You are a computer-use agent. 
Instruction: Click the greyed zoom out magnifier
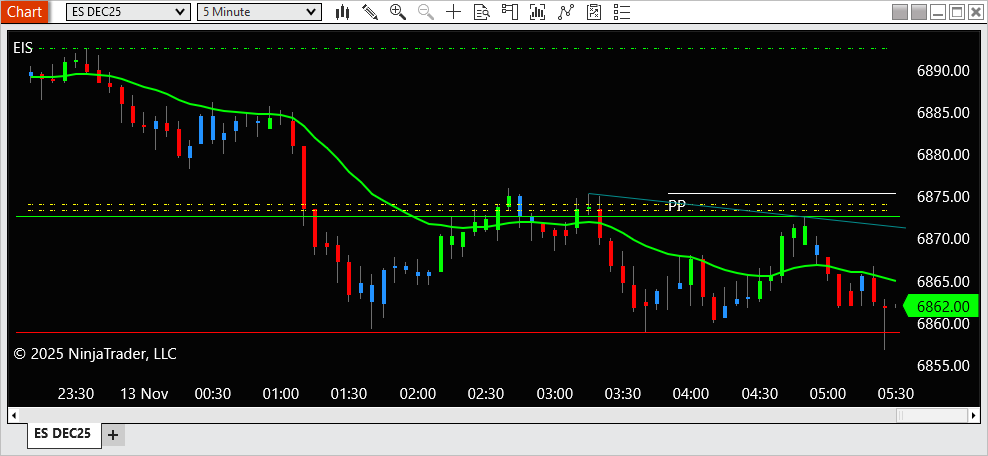tap(425, 11)
